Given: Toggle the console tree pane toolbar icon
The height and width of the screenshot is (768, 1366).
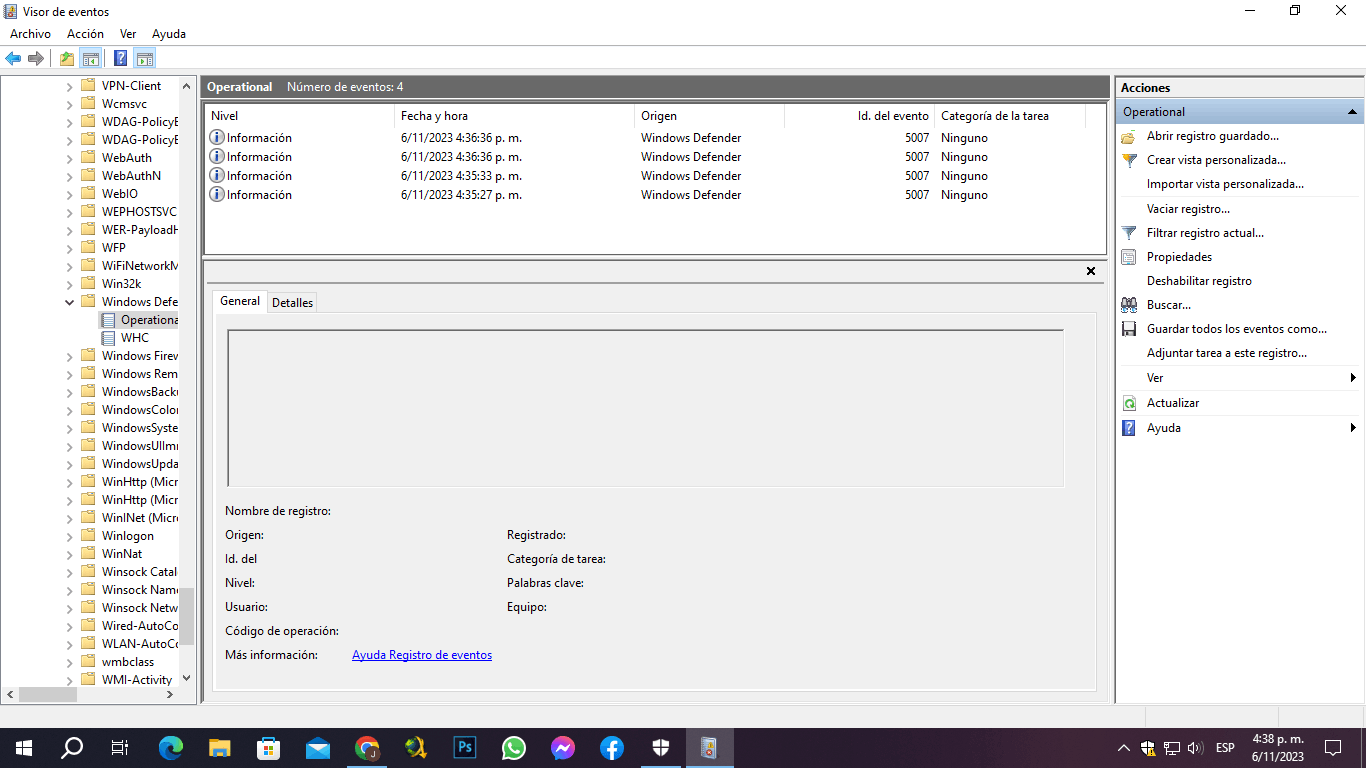Looking at the screenshot, I should [90, 58].
